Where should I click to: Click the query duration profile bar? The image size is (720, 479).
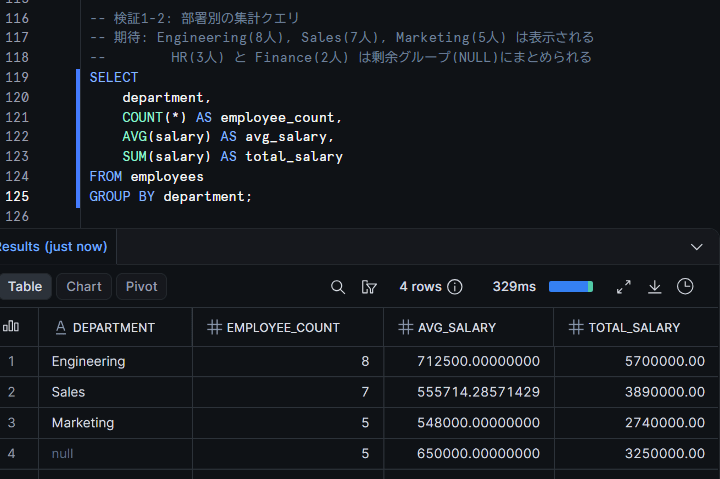coord(571,287)
